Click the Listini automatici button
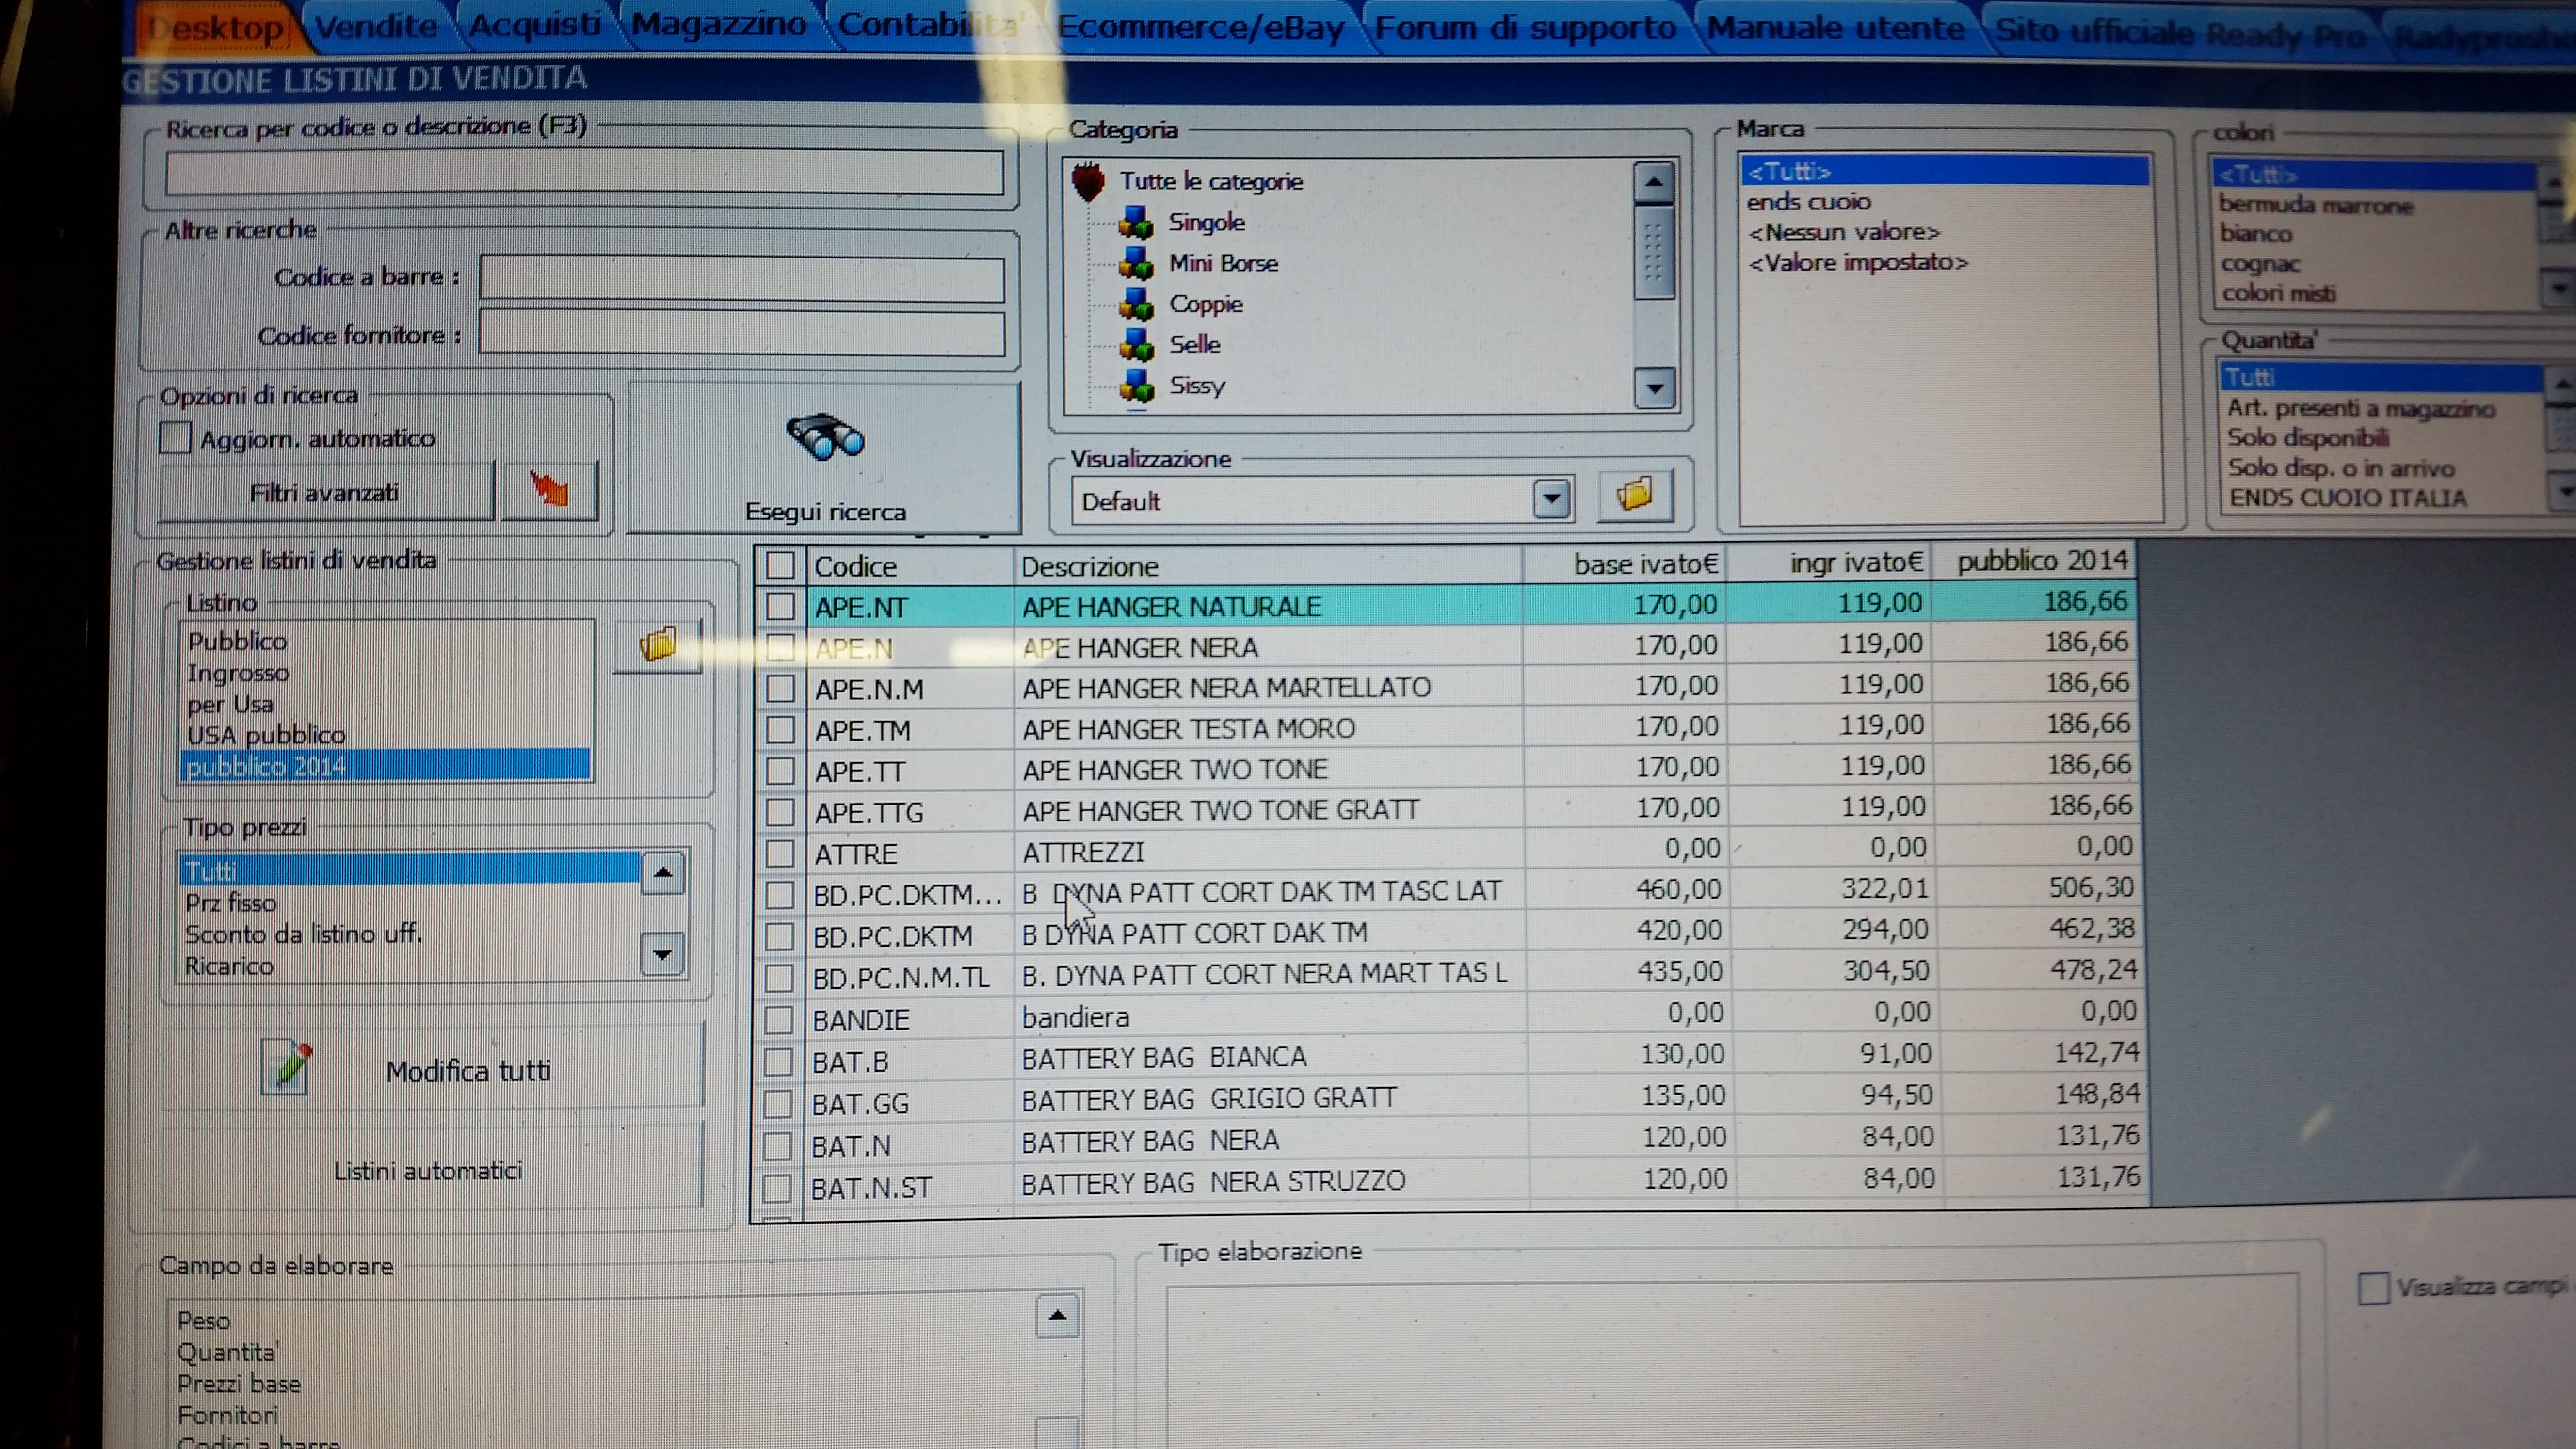The image size is (2576, 1449). click(x=428, y=1170)
